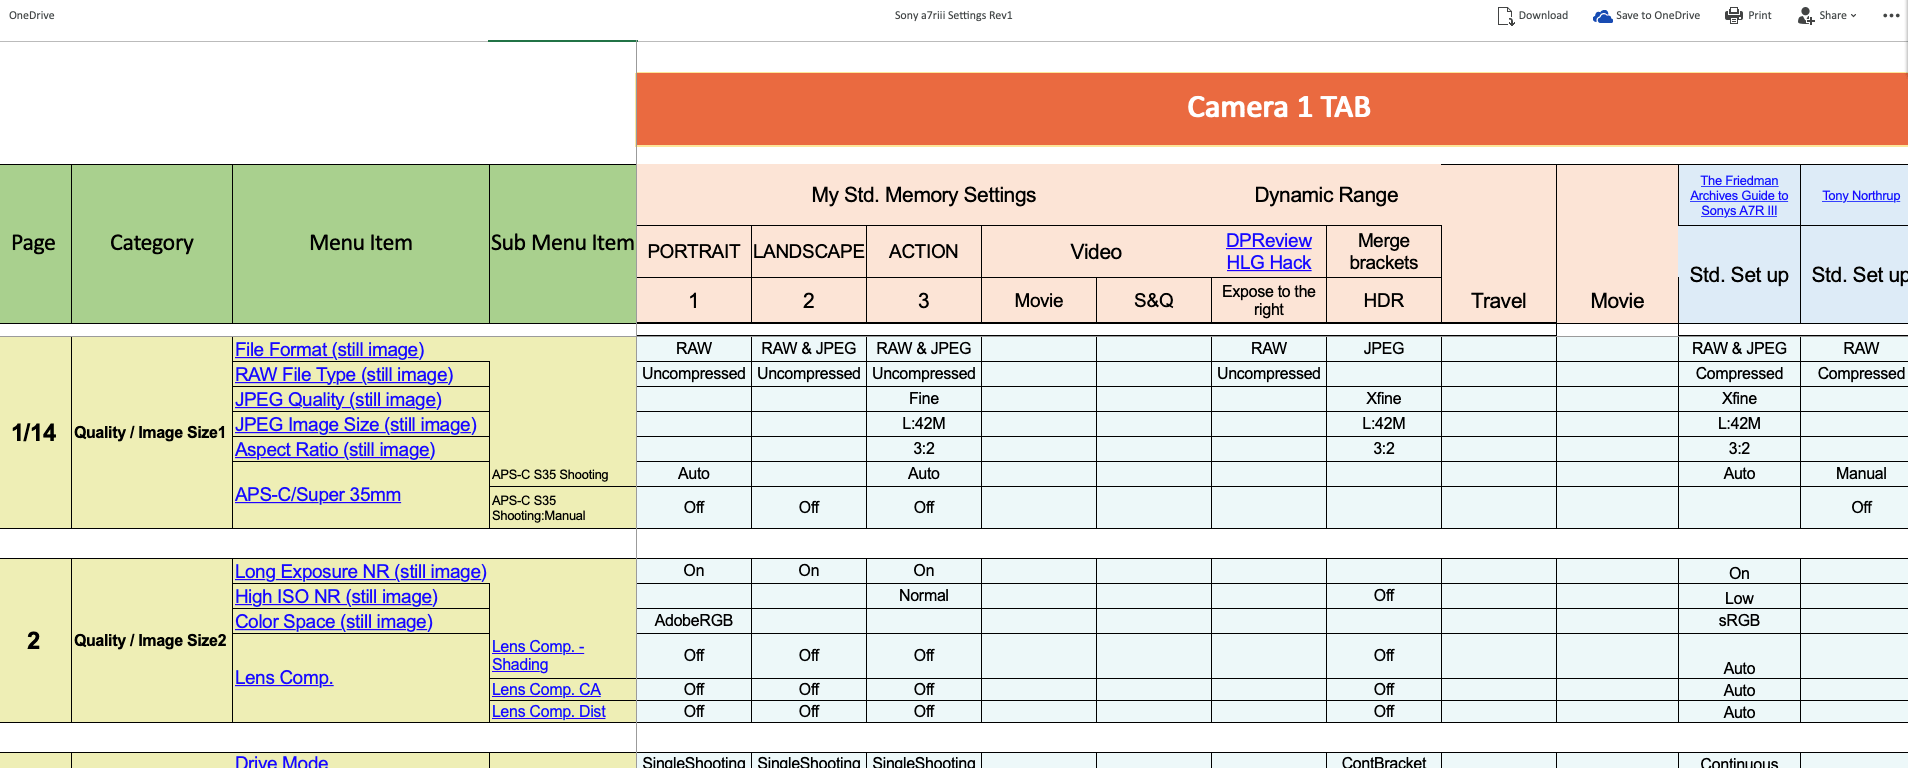Screen dimensions: 1908x768
Task: Open the Tony Northrup link
Action: (1860, 196)
